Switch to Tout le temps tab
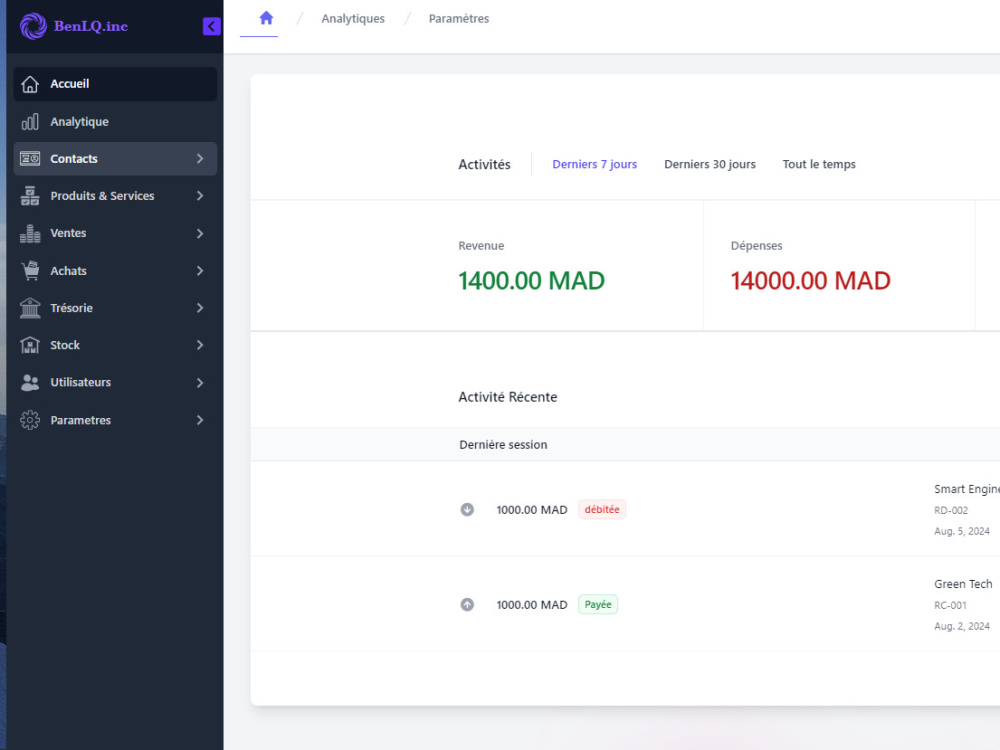1000x750 pixels. click(819, 165)
